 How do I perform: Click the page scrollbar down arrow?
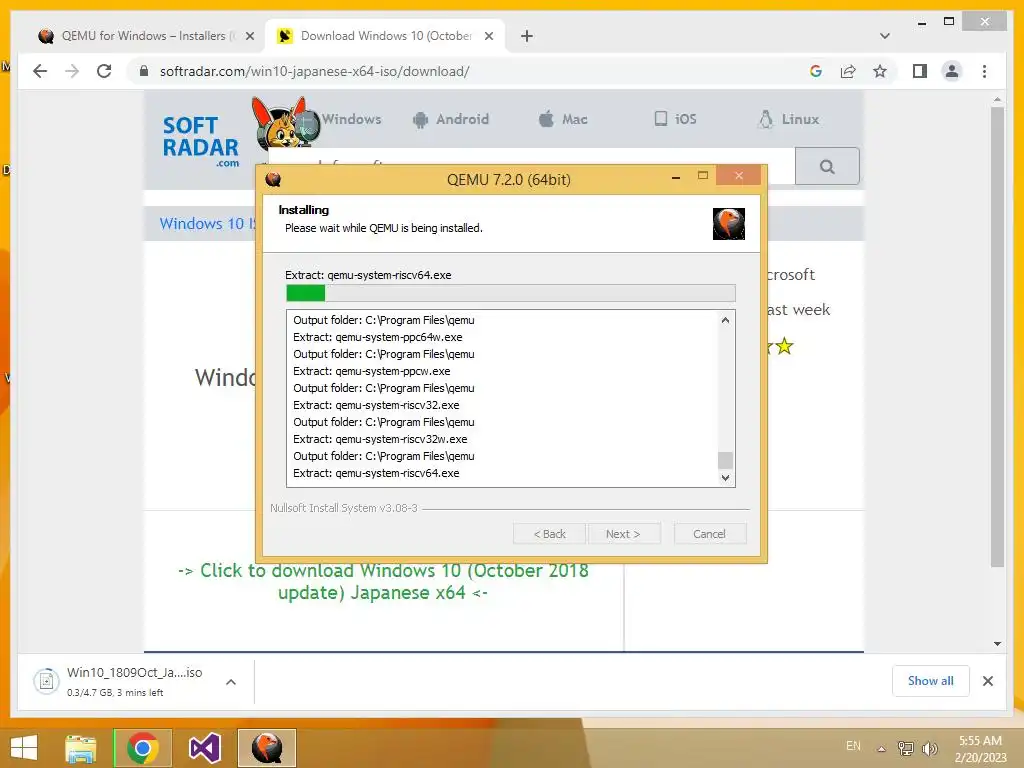tap(997, 643)
